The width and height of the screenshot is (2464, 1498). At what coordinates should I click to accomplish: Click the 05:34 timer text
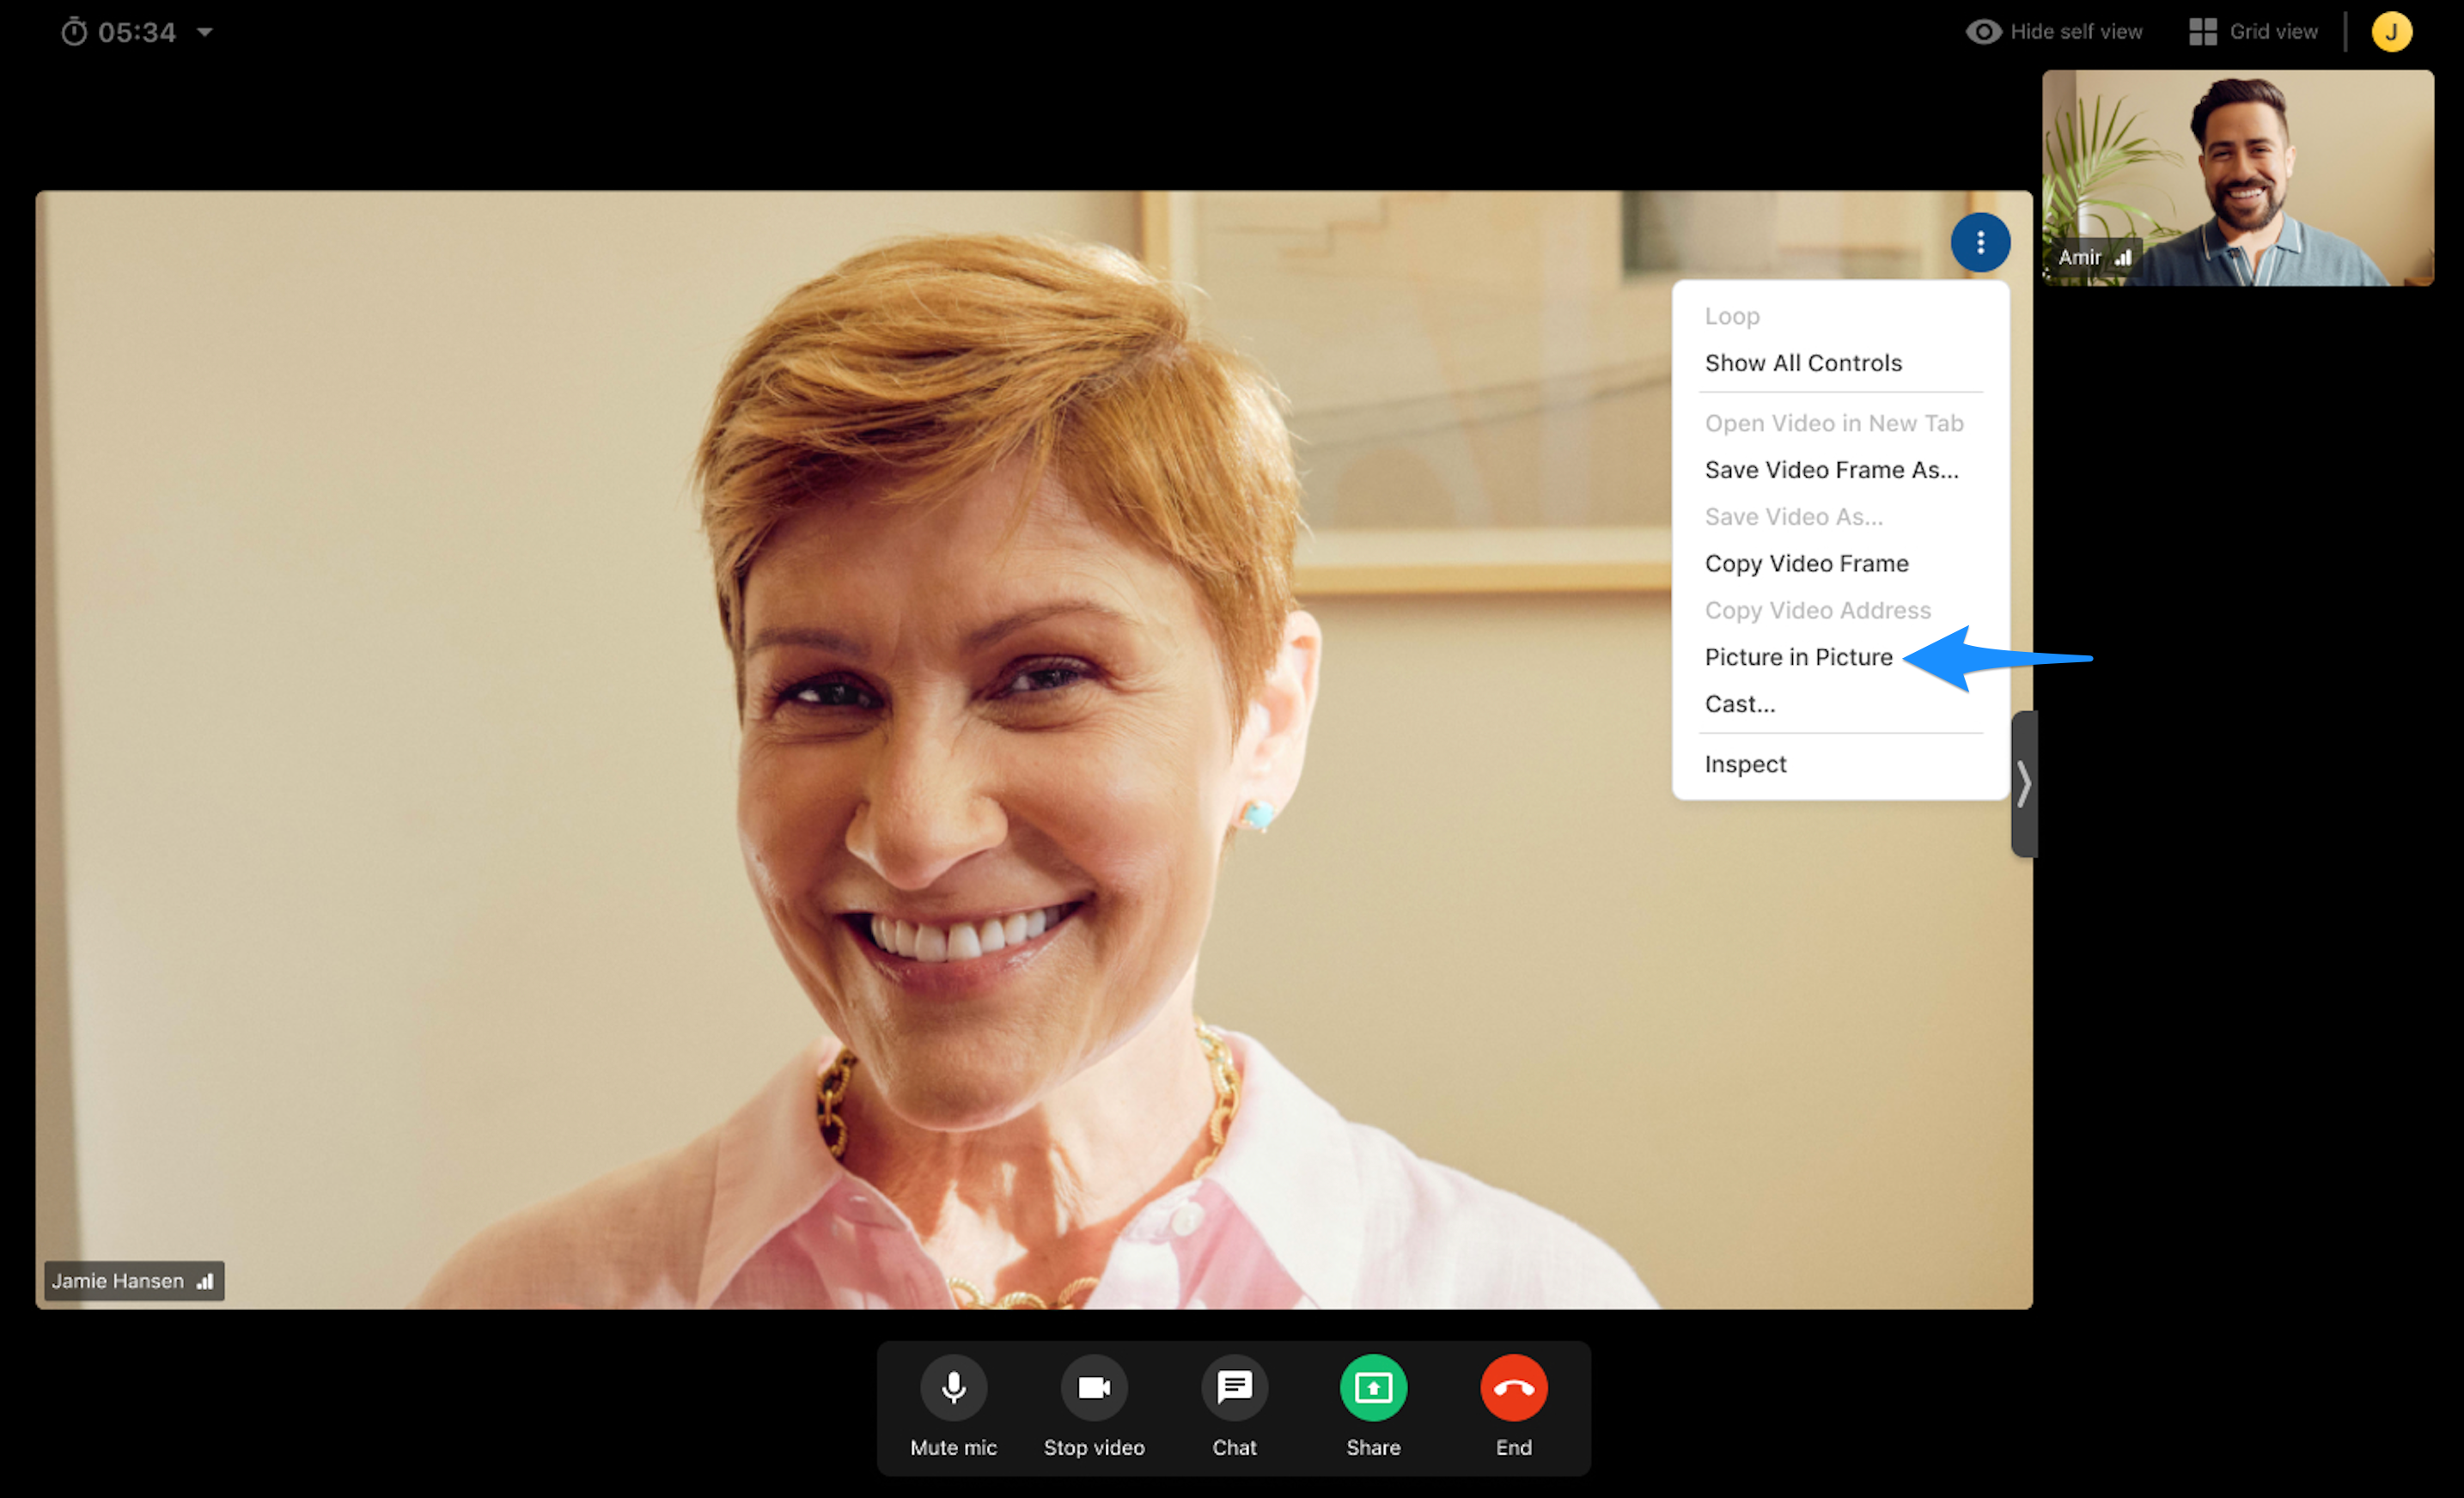(x=137, y=32)
